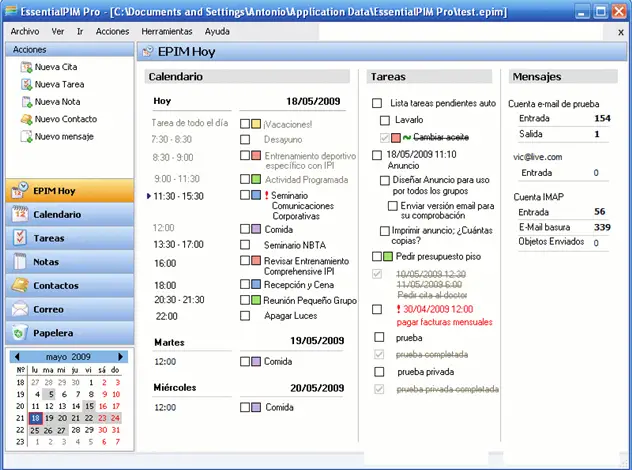Check the prueba privada task

[x=379, y=372]
